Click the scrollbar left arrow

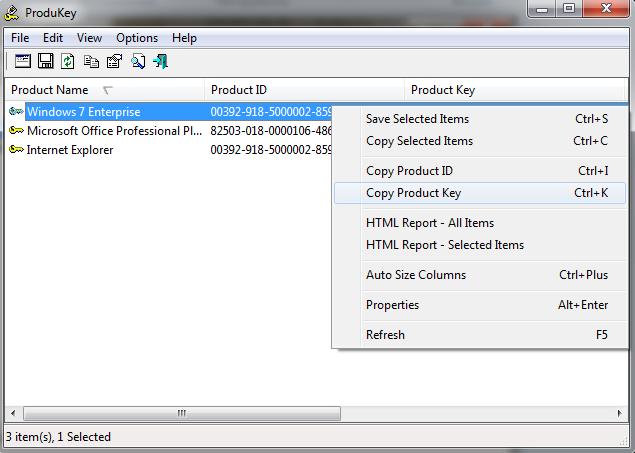(x=13, y=413)
